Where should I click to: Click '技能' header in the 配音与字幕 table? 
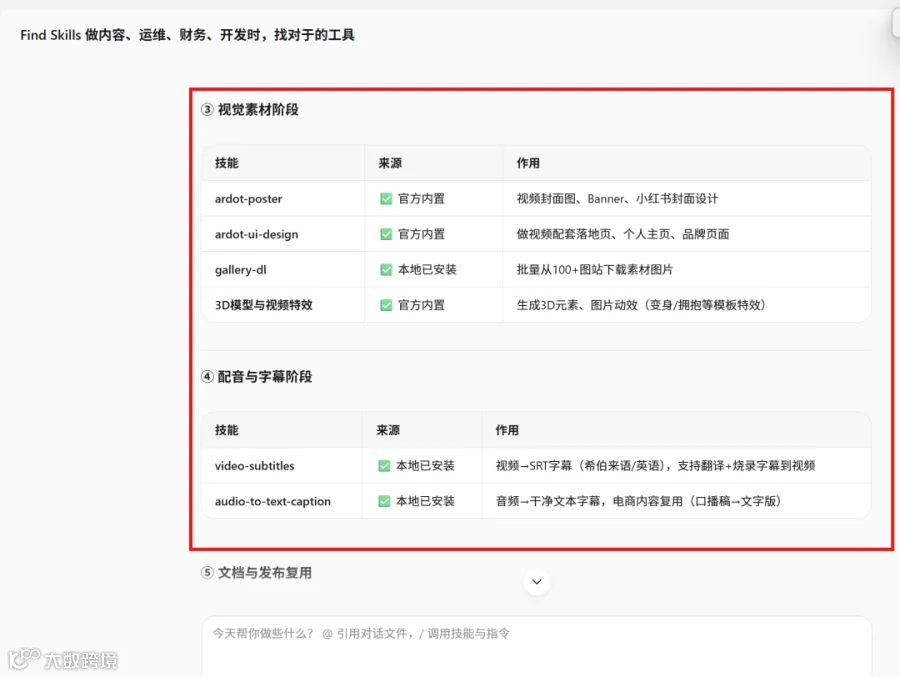coord(227,430)
